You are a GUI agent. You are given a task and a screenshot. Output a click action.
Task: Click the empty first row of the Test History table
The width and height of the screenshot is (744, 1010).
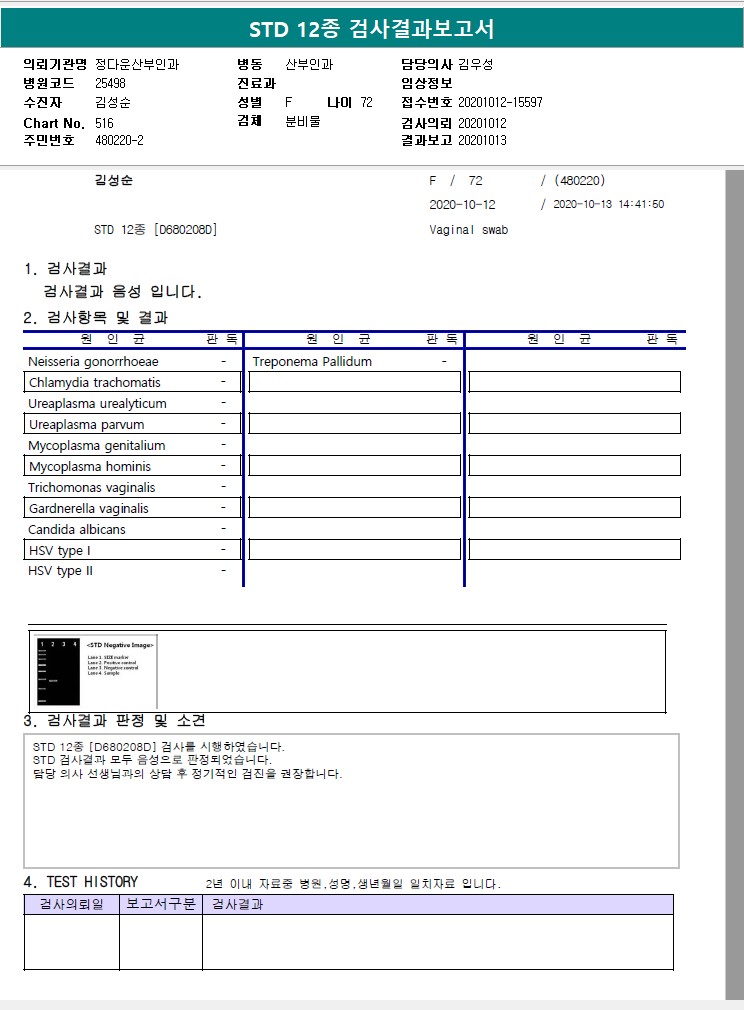[348, 941]
